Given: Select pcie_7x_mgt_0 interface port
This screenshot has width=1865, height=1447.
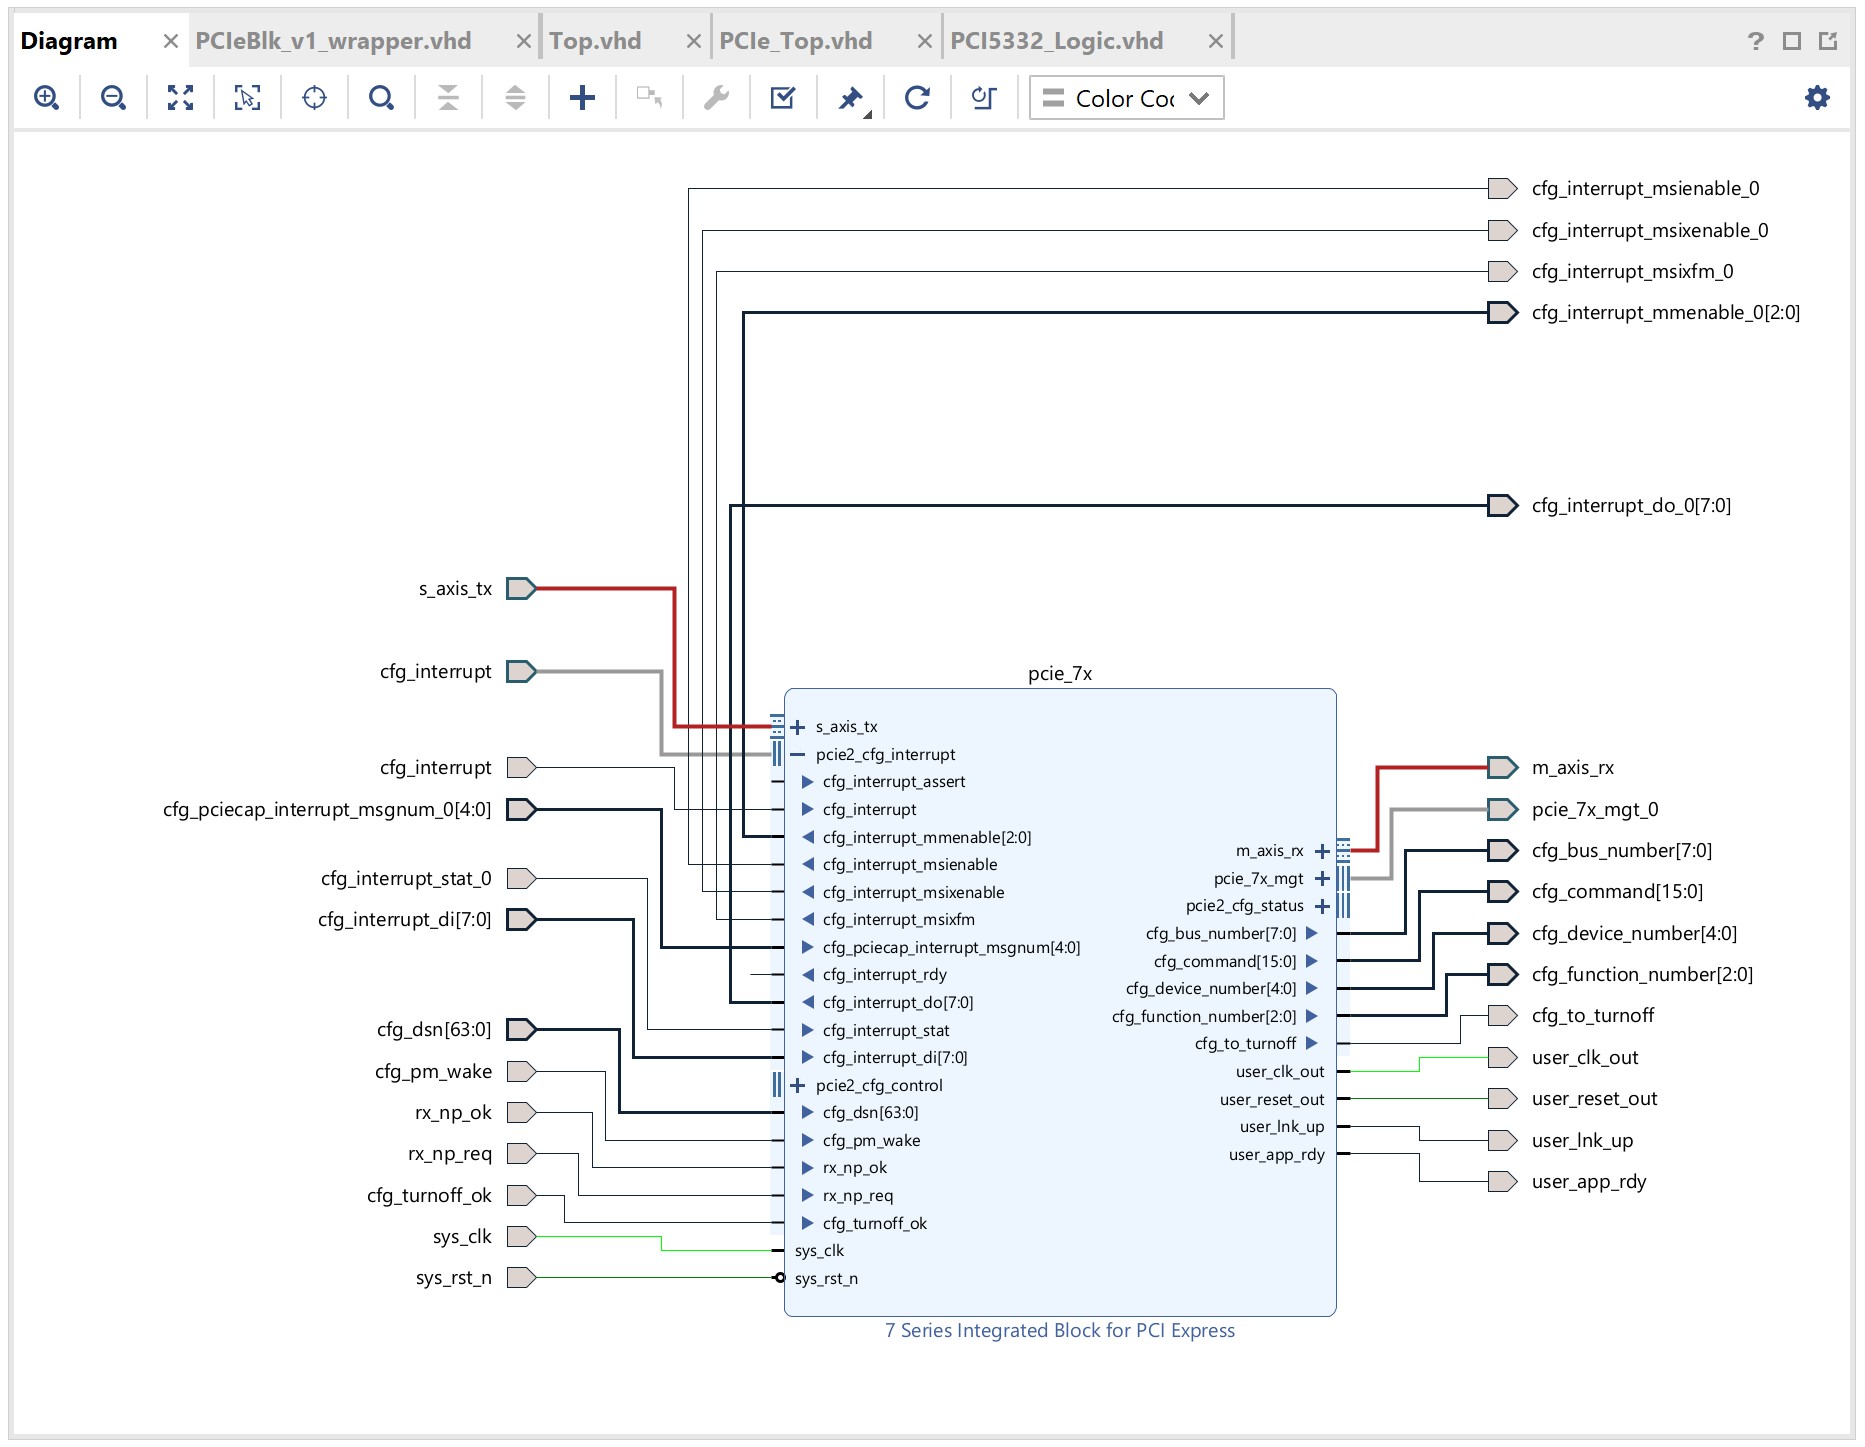Looking at the screenshot, I should coord(1502,809).
